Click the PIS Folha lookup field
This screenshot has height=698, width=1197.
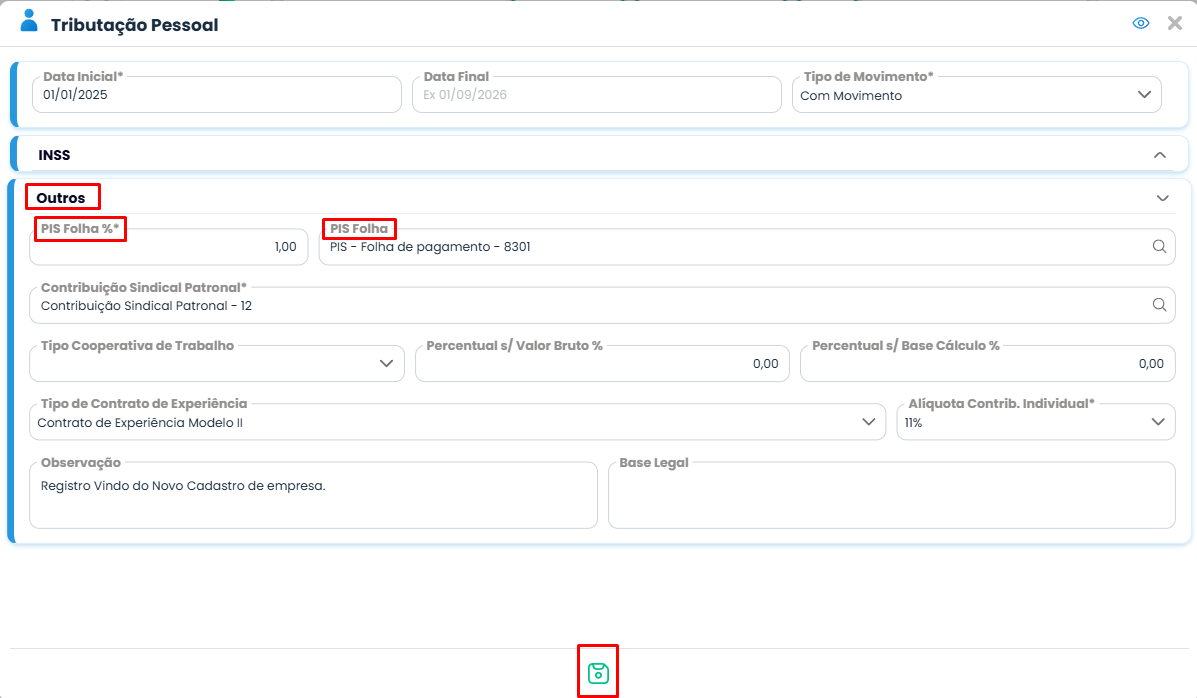[747, 247]
